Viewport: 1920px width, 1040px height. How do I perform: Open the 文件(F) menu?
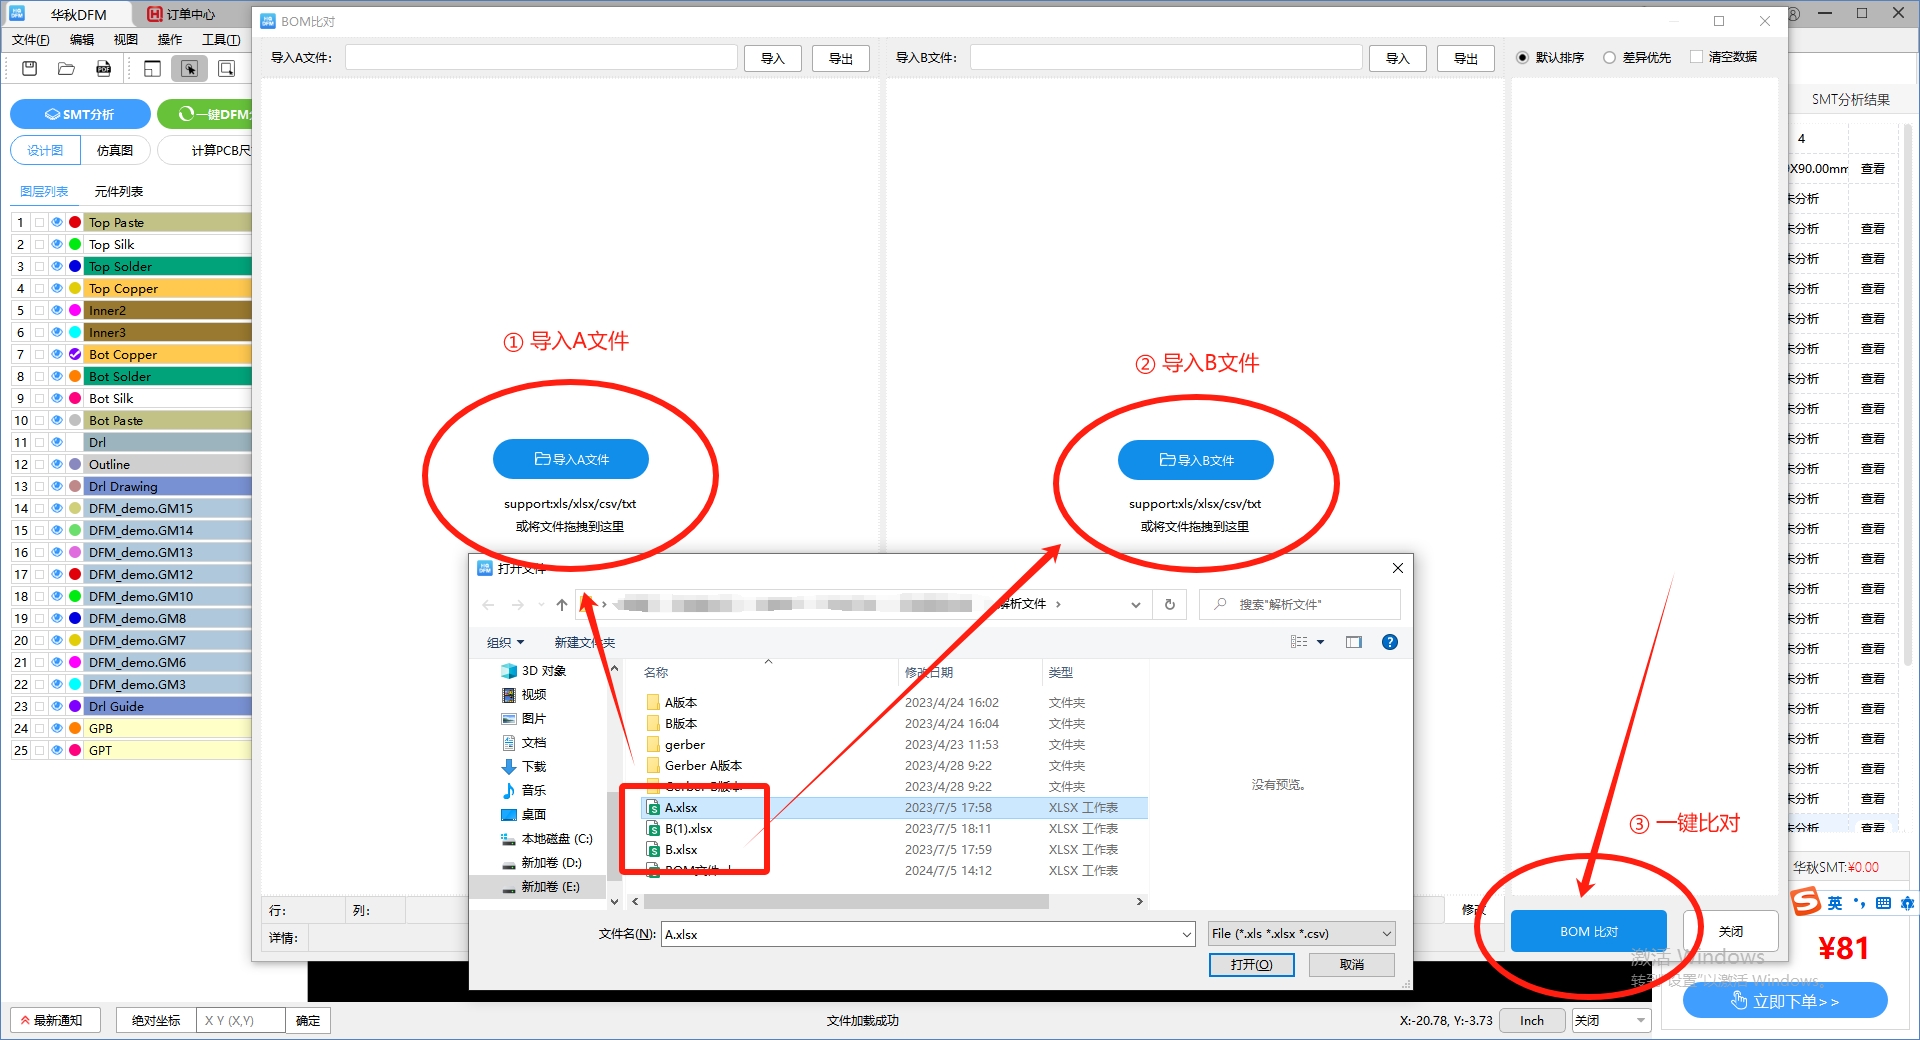tap(30, 39)
